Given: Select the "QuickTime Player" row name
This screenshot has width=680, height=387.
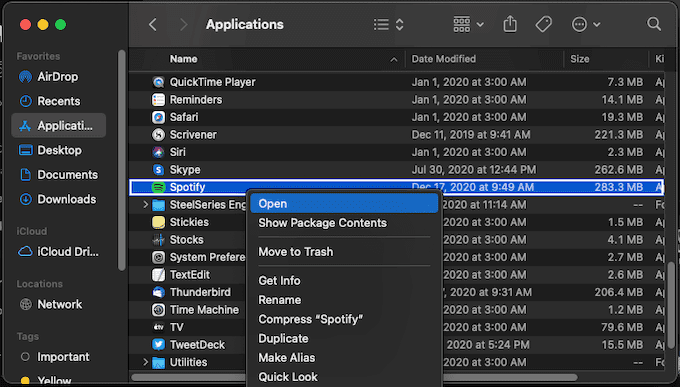Looking at the screenshot, I should click(x=212, y=82).
